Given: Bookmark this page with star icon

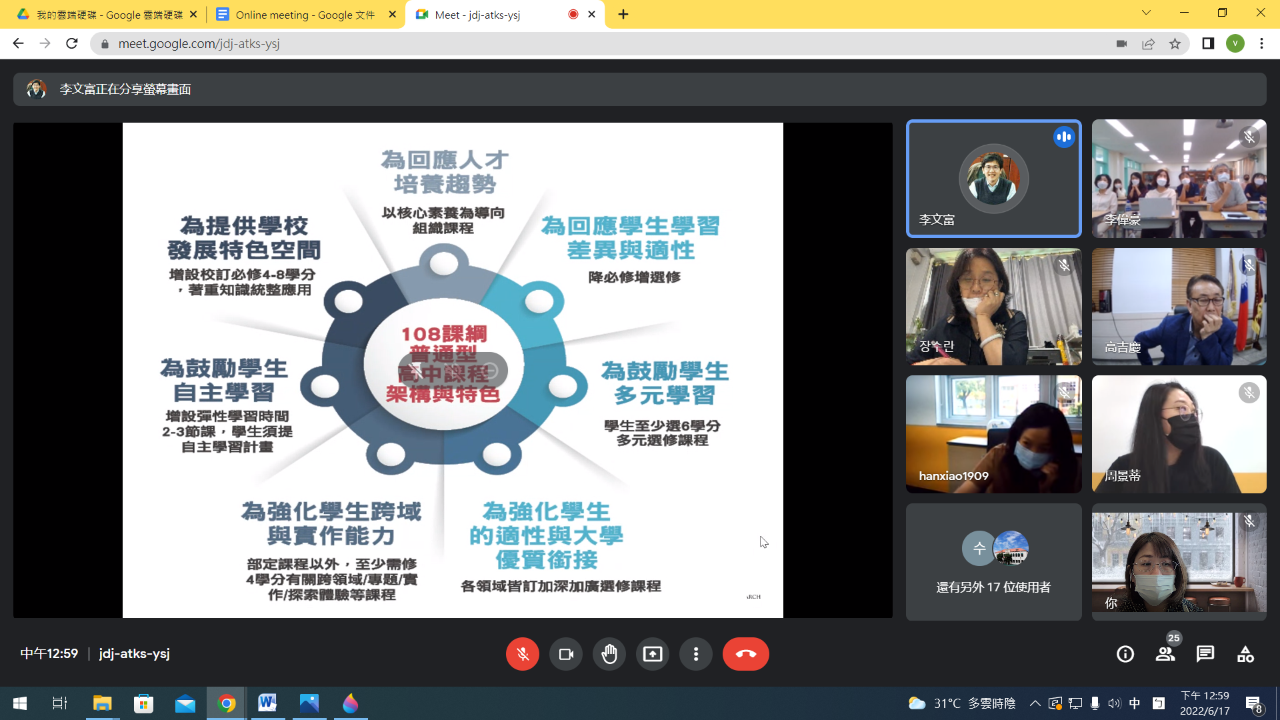Looking at the screenshot, I should click(x=1175, y=44).
